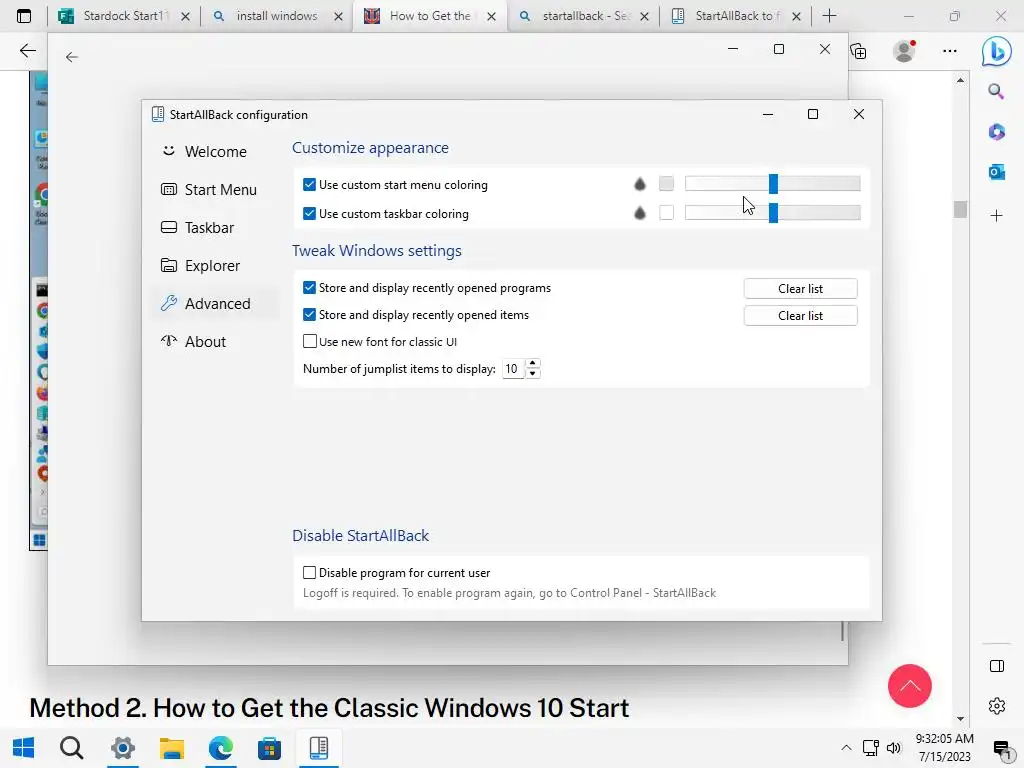
Task: Click StartAllBack icon in the taskbar
Action: click(x=319, y=748)
